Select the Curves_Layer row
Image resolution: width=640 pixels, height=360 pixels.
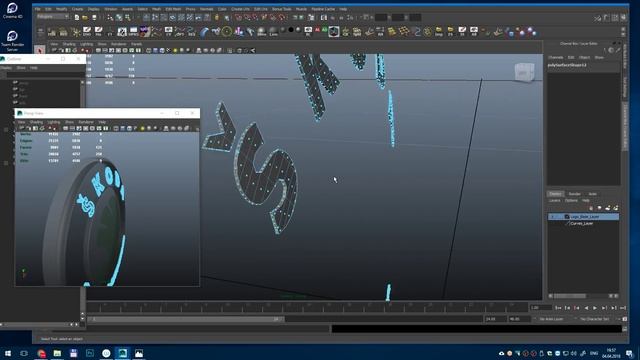584,224
